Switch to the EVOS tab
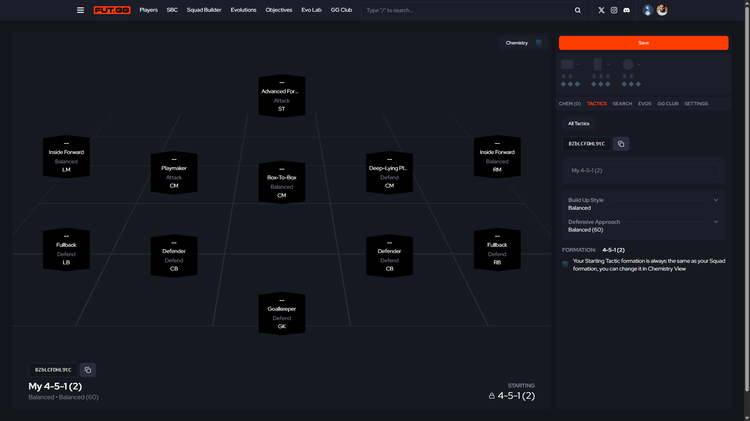Viewport: 750px width, 421px height. 645,103
